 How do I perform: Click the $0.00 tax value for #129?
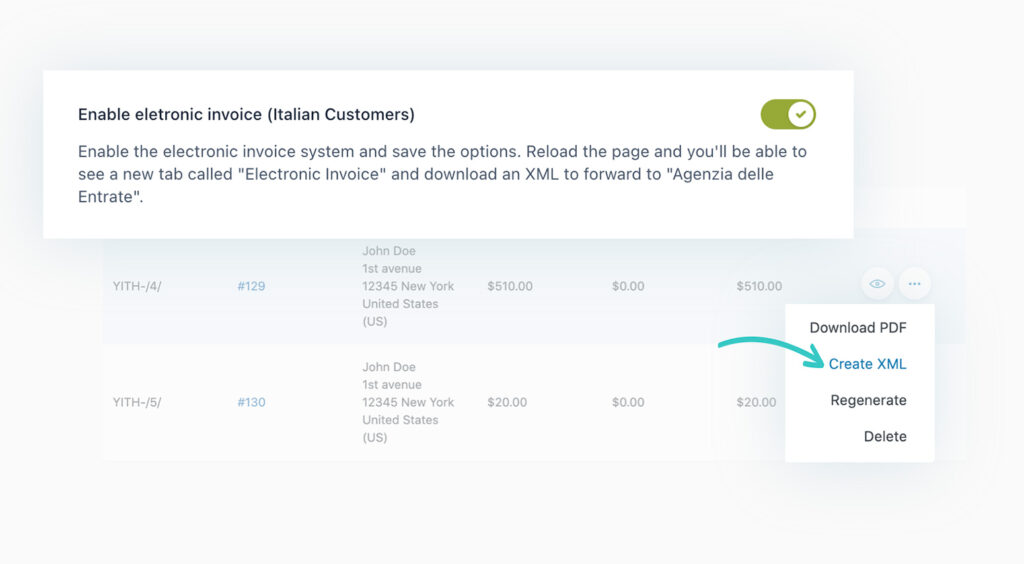(628, 286)
